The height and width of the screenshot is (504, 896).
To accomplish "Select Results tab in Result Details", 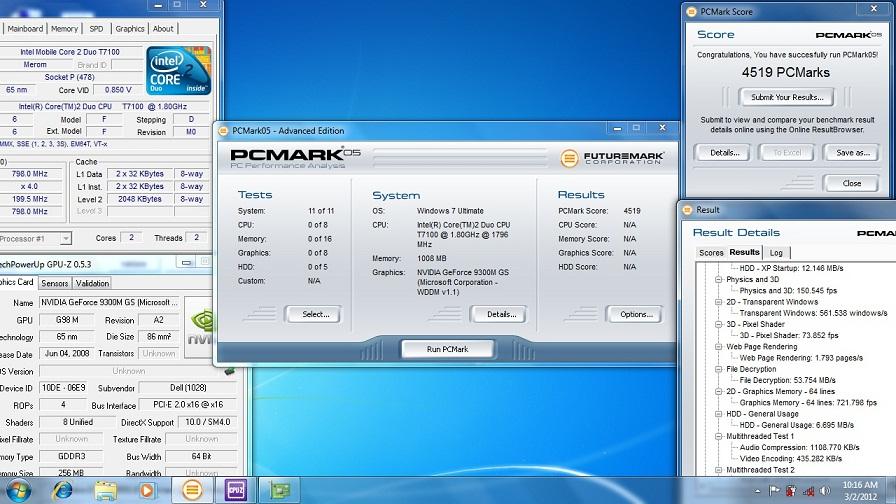I will point(744,252).
